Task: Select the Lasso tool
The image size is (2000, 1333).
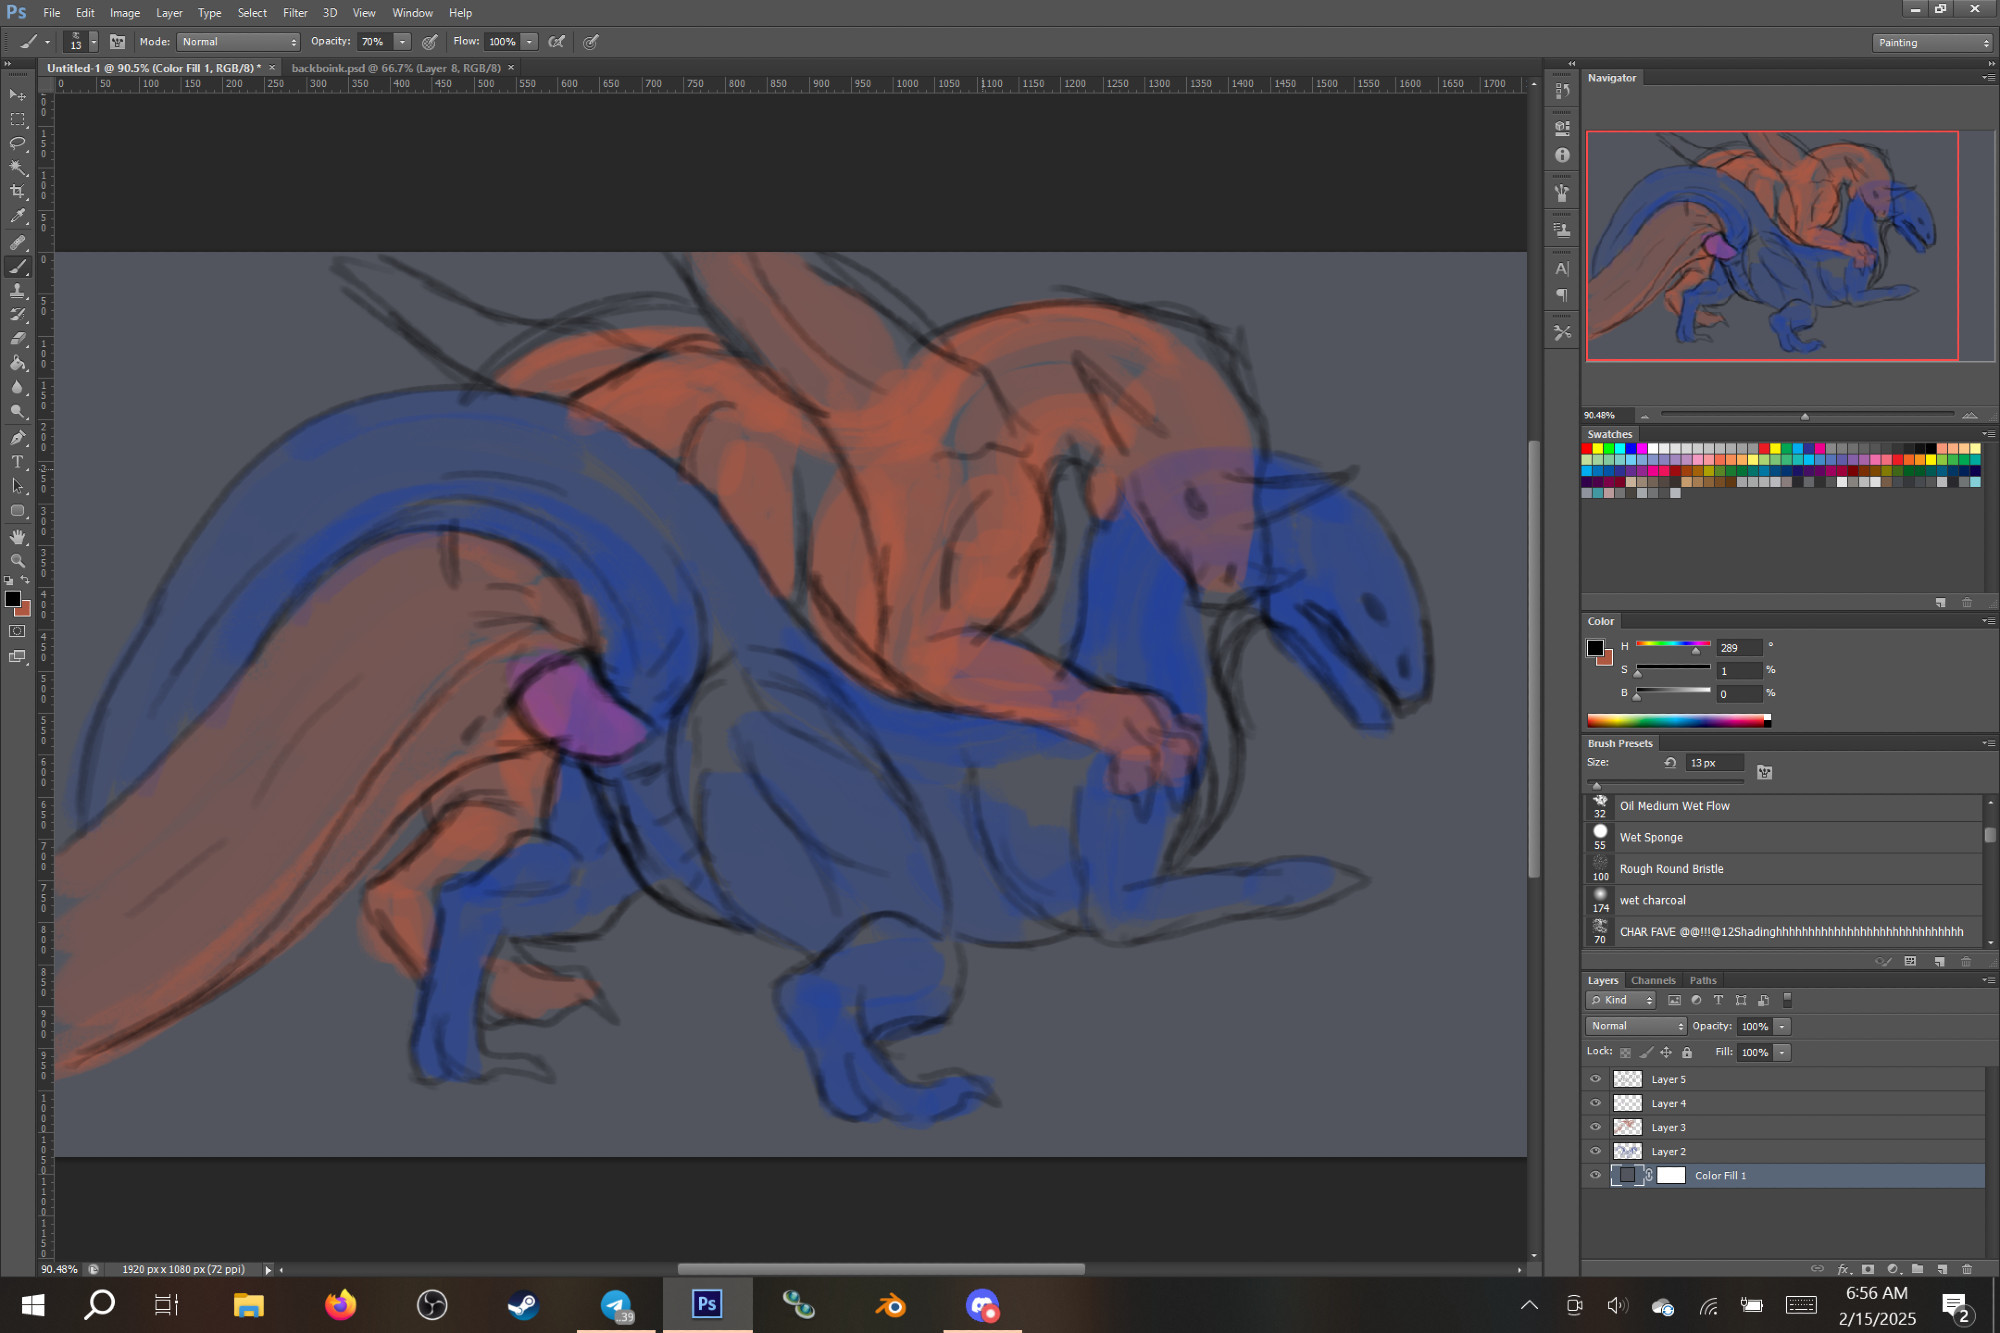Action: [18, 143]
